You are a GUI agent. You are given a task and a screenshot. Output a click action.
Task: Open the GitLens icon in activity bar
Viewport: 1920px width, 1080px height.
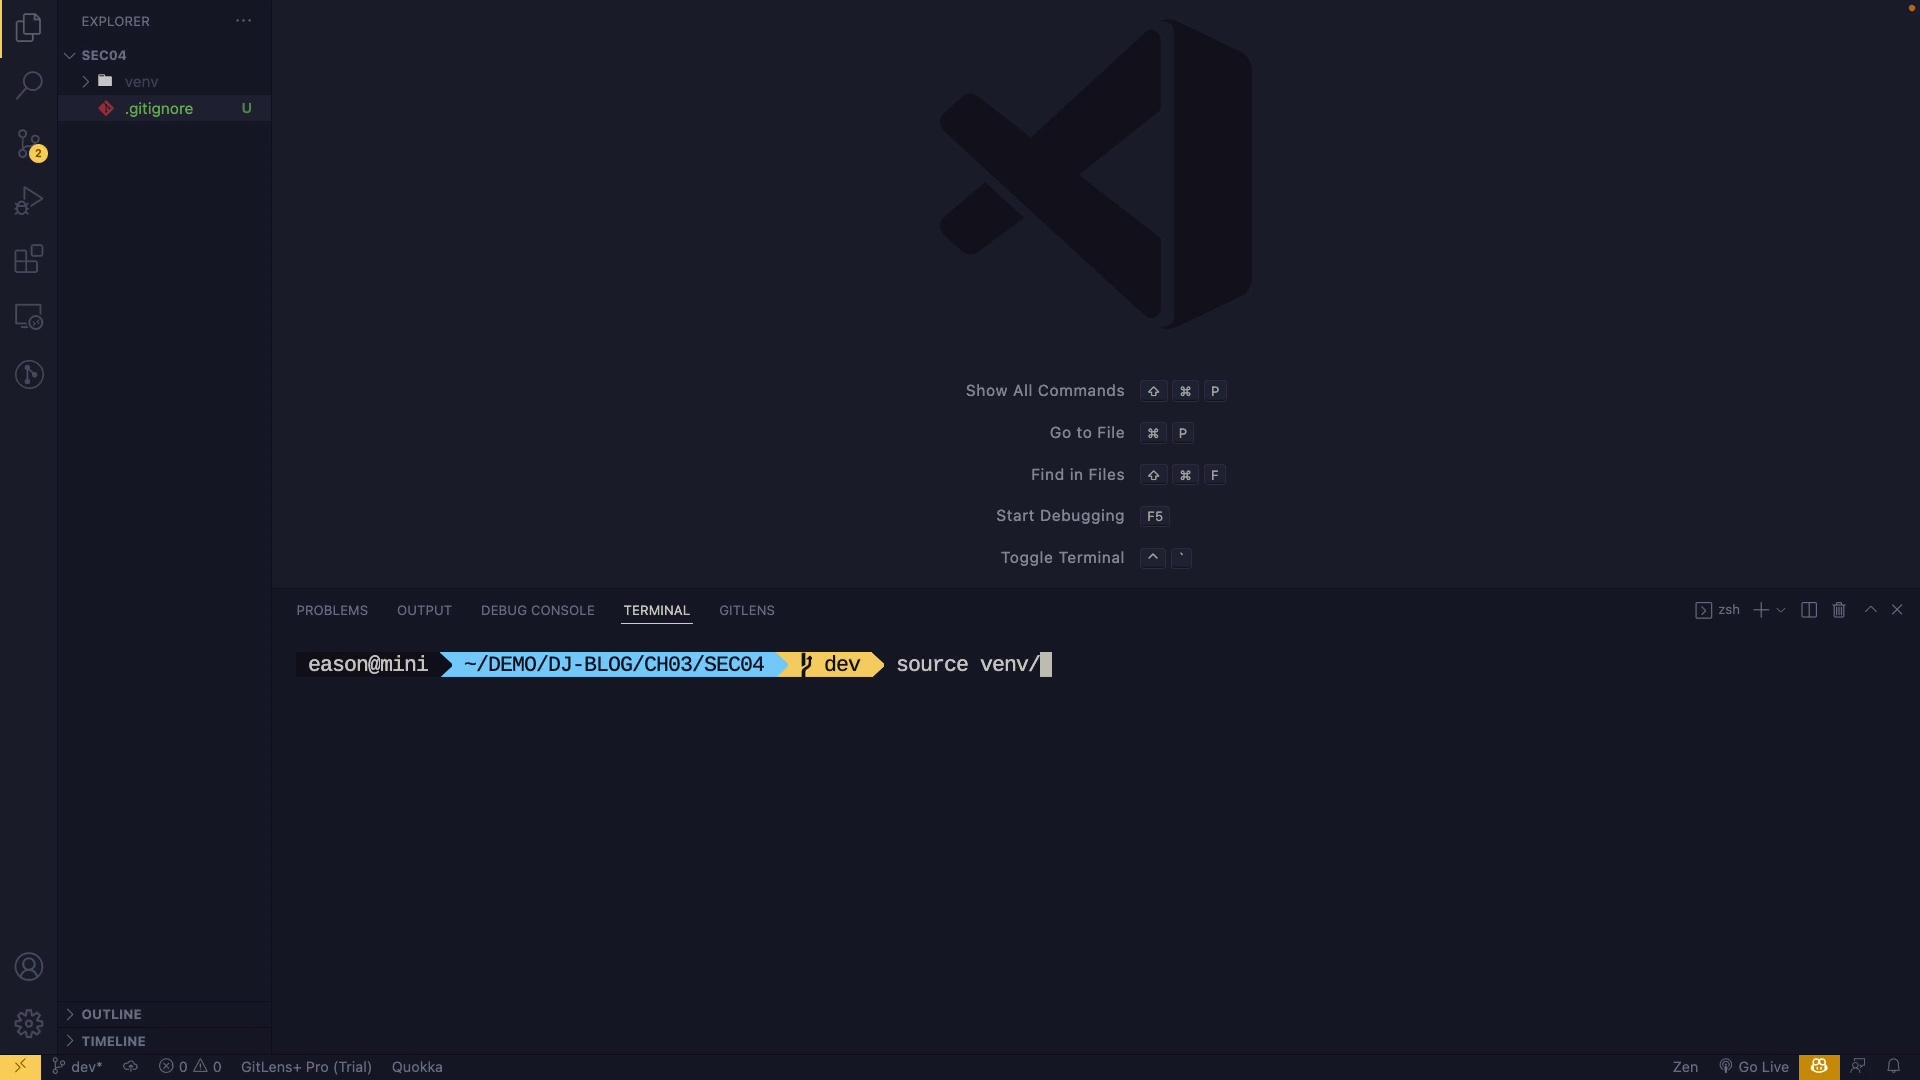(29, 375)
